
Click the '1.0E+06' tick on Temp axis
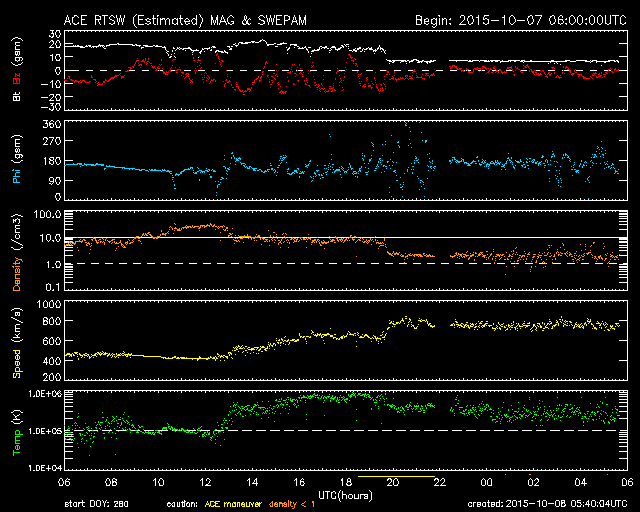tap(45, 394)
